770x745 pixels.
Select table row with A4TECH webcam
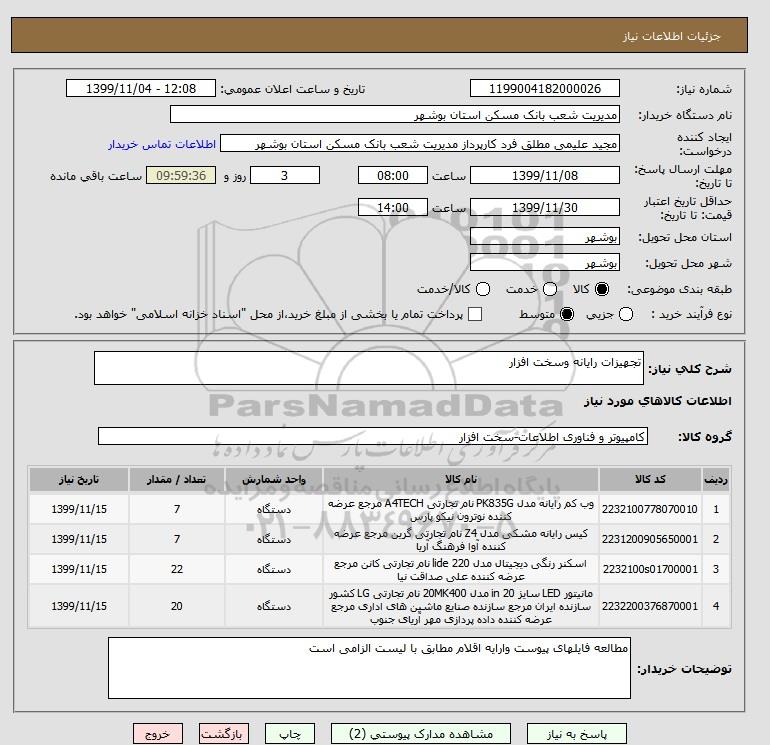coord(379,509)
